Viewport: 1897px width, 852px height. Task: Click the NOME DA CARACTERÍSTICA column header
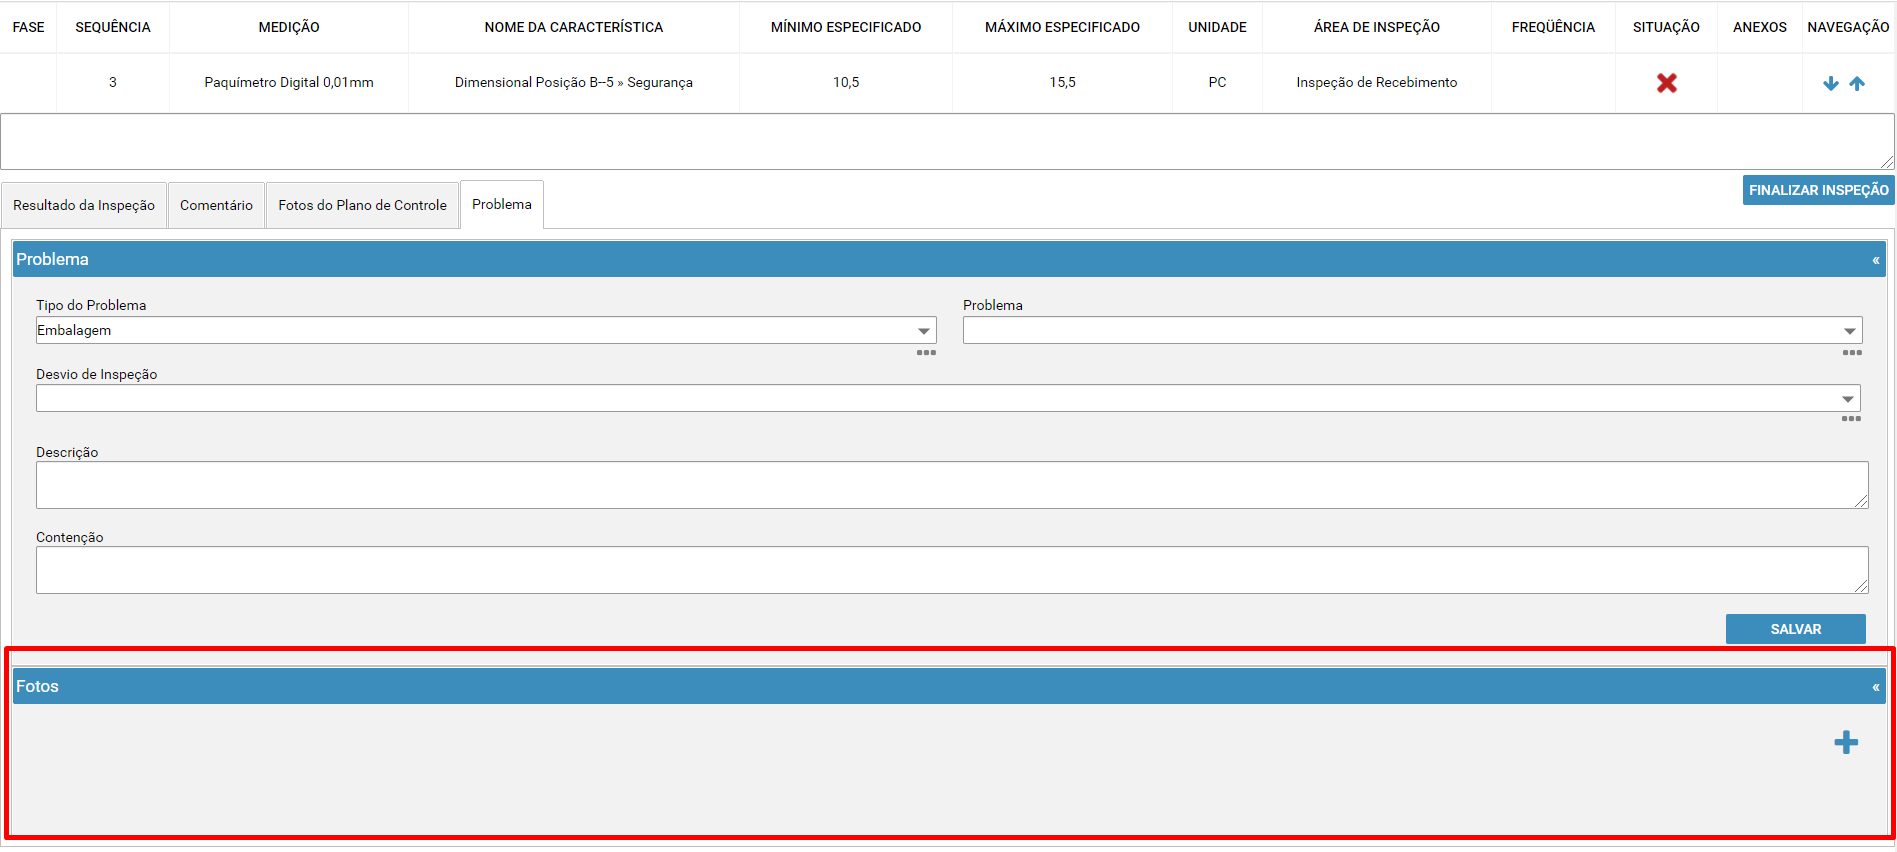(574, 27)
